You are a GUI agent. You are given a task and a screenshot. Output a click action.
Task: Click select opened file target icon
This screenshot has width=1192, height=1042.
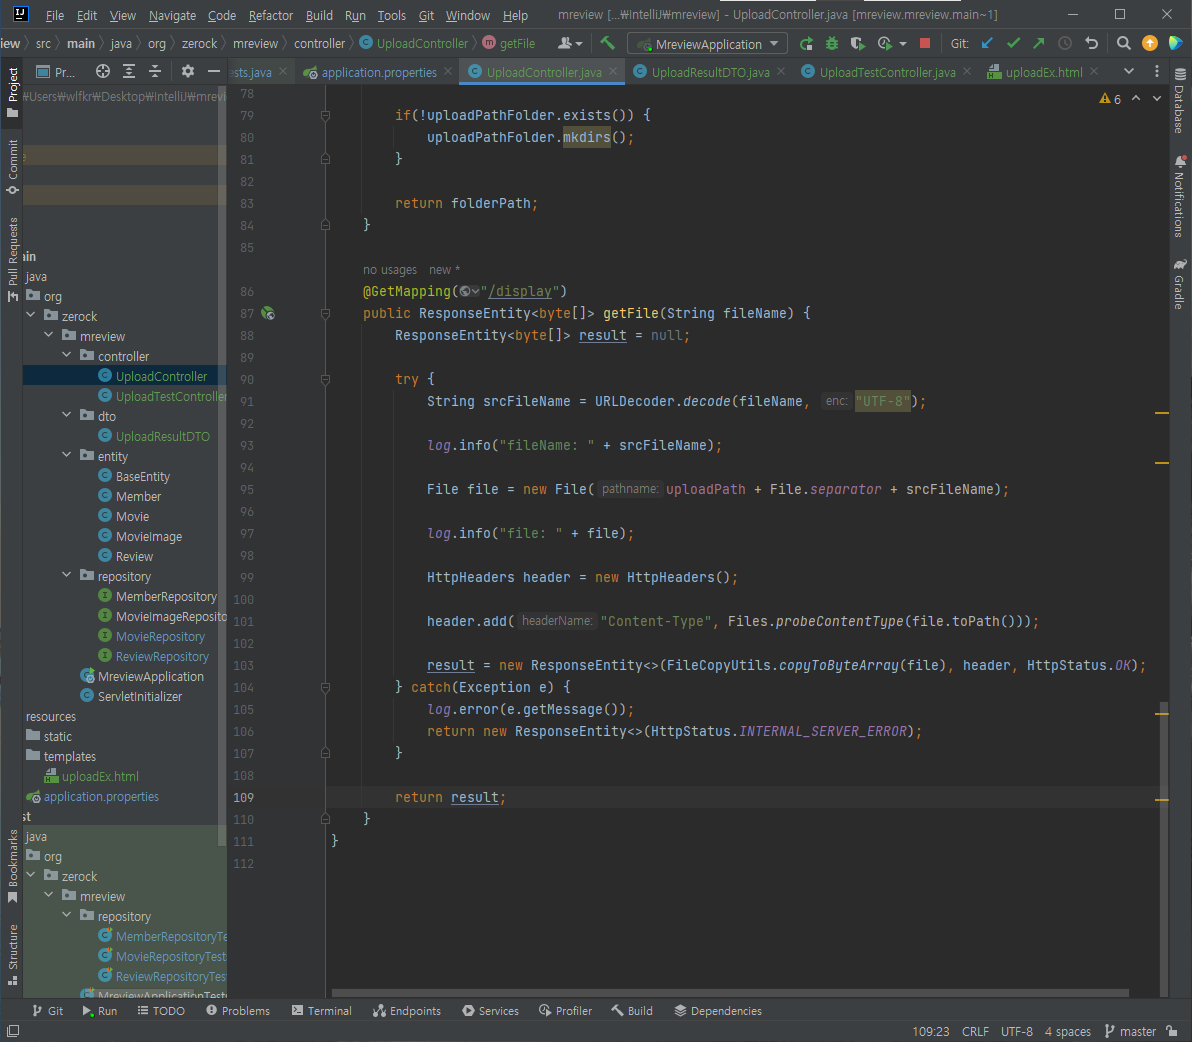103,71
